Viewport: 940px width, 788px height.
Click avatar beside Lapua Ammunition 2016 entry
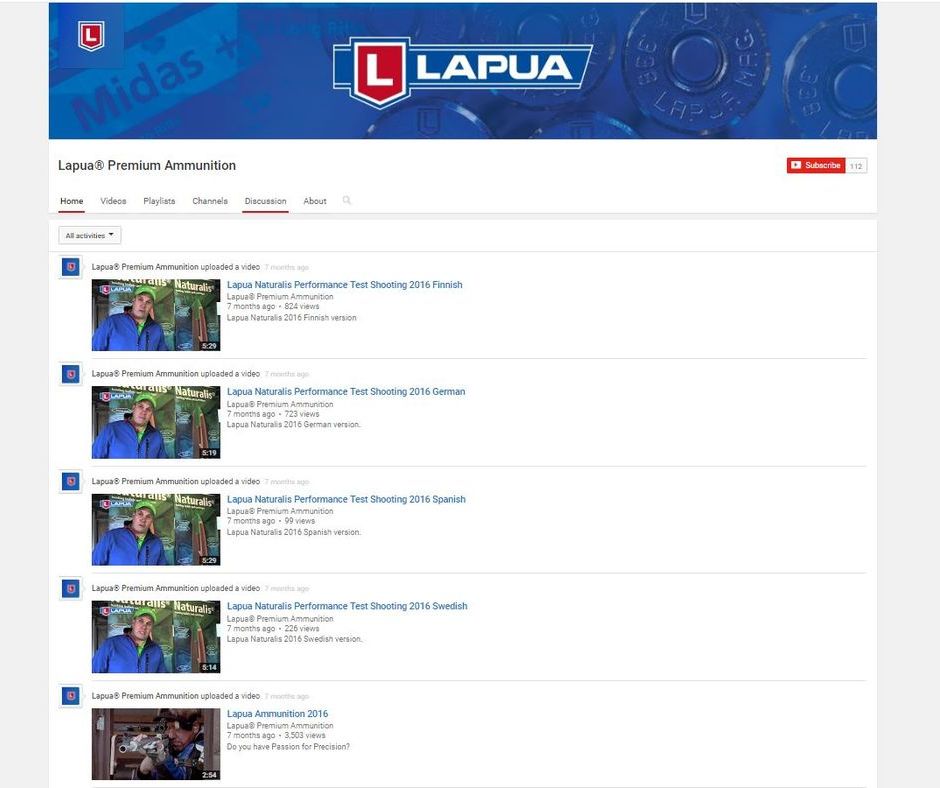click(71, 696)
